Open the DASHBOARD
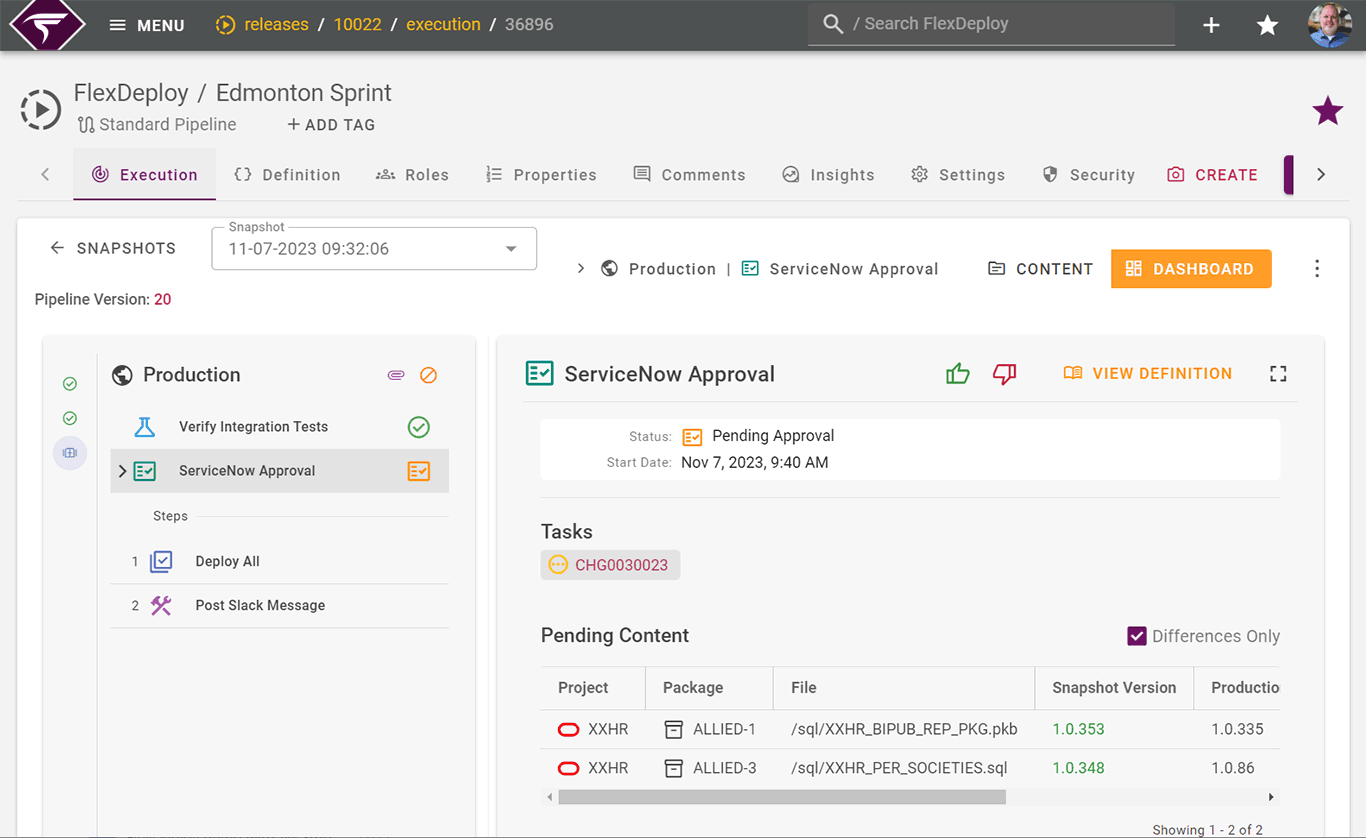Screen dimensions: 1366x838 [1191, 268]
